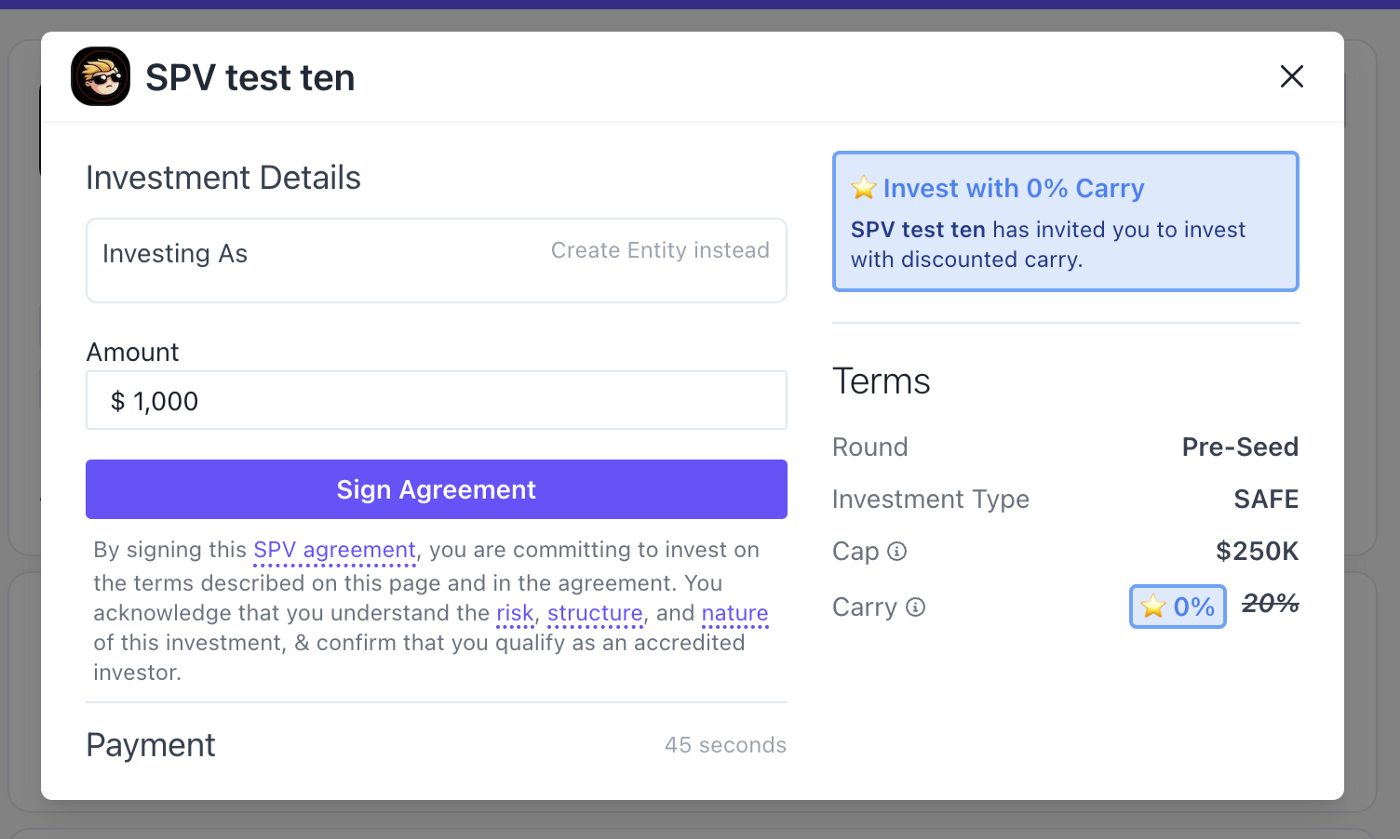Click the star icon in the carry banner

click(863, 188)
